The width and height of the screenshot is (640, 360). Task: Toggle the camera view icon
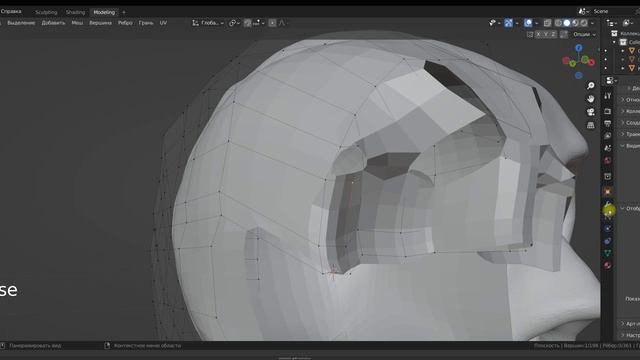(x=591, y=112)
